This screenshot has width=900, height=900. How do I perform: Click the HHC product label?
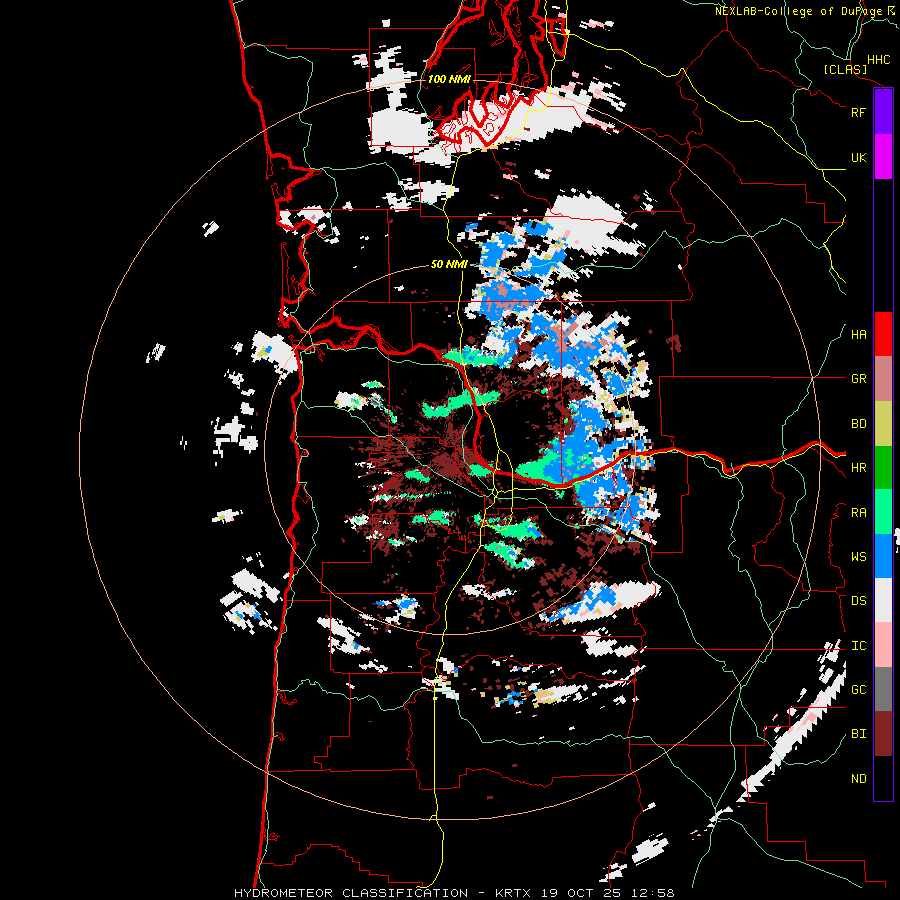click(x=878, y=60)
